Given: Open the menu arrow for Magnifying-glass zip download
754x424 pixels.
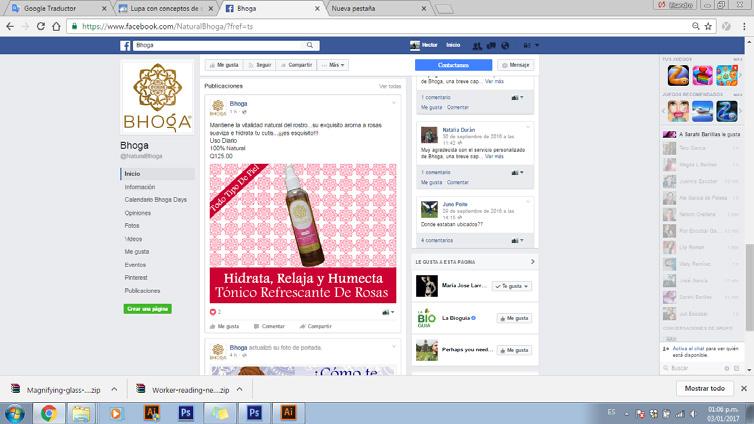Looking at the screenshot, I should click(114, 390).
